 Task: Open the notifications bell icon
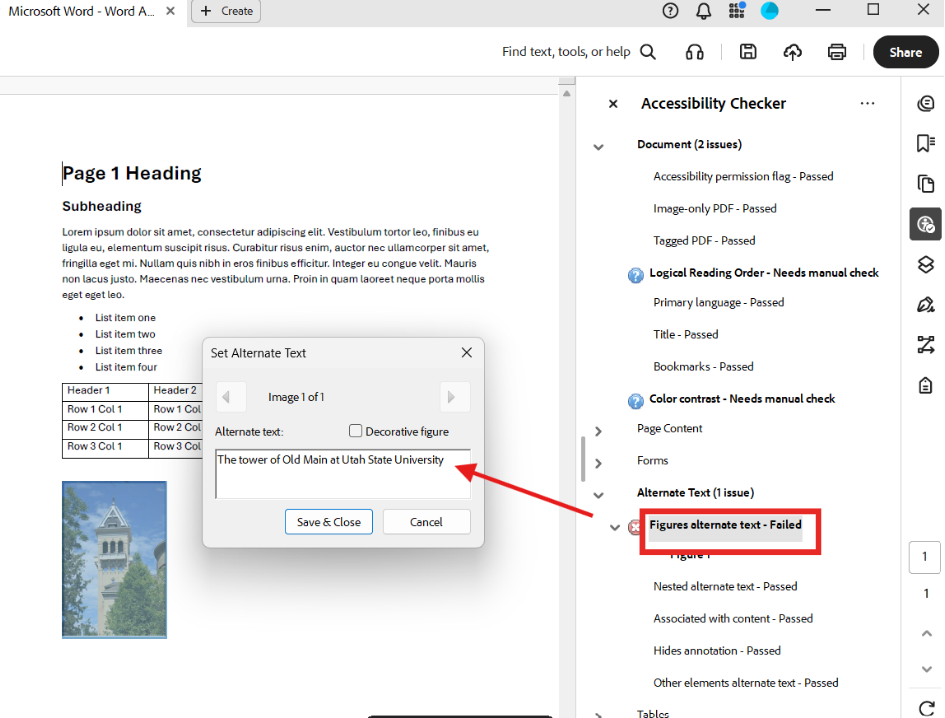(703, 11)
